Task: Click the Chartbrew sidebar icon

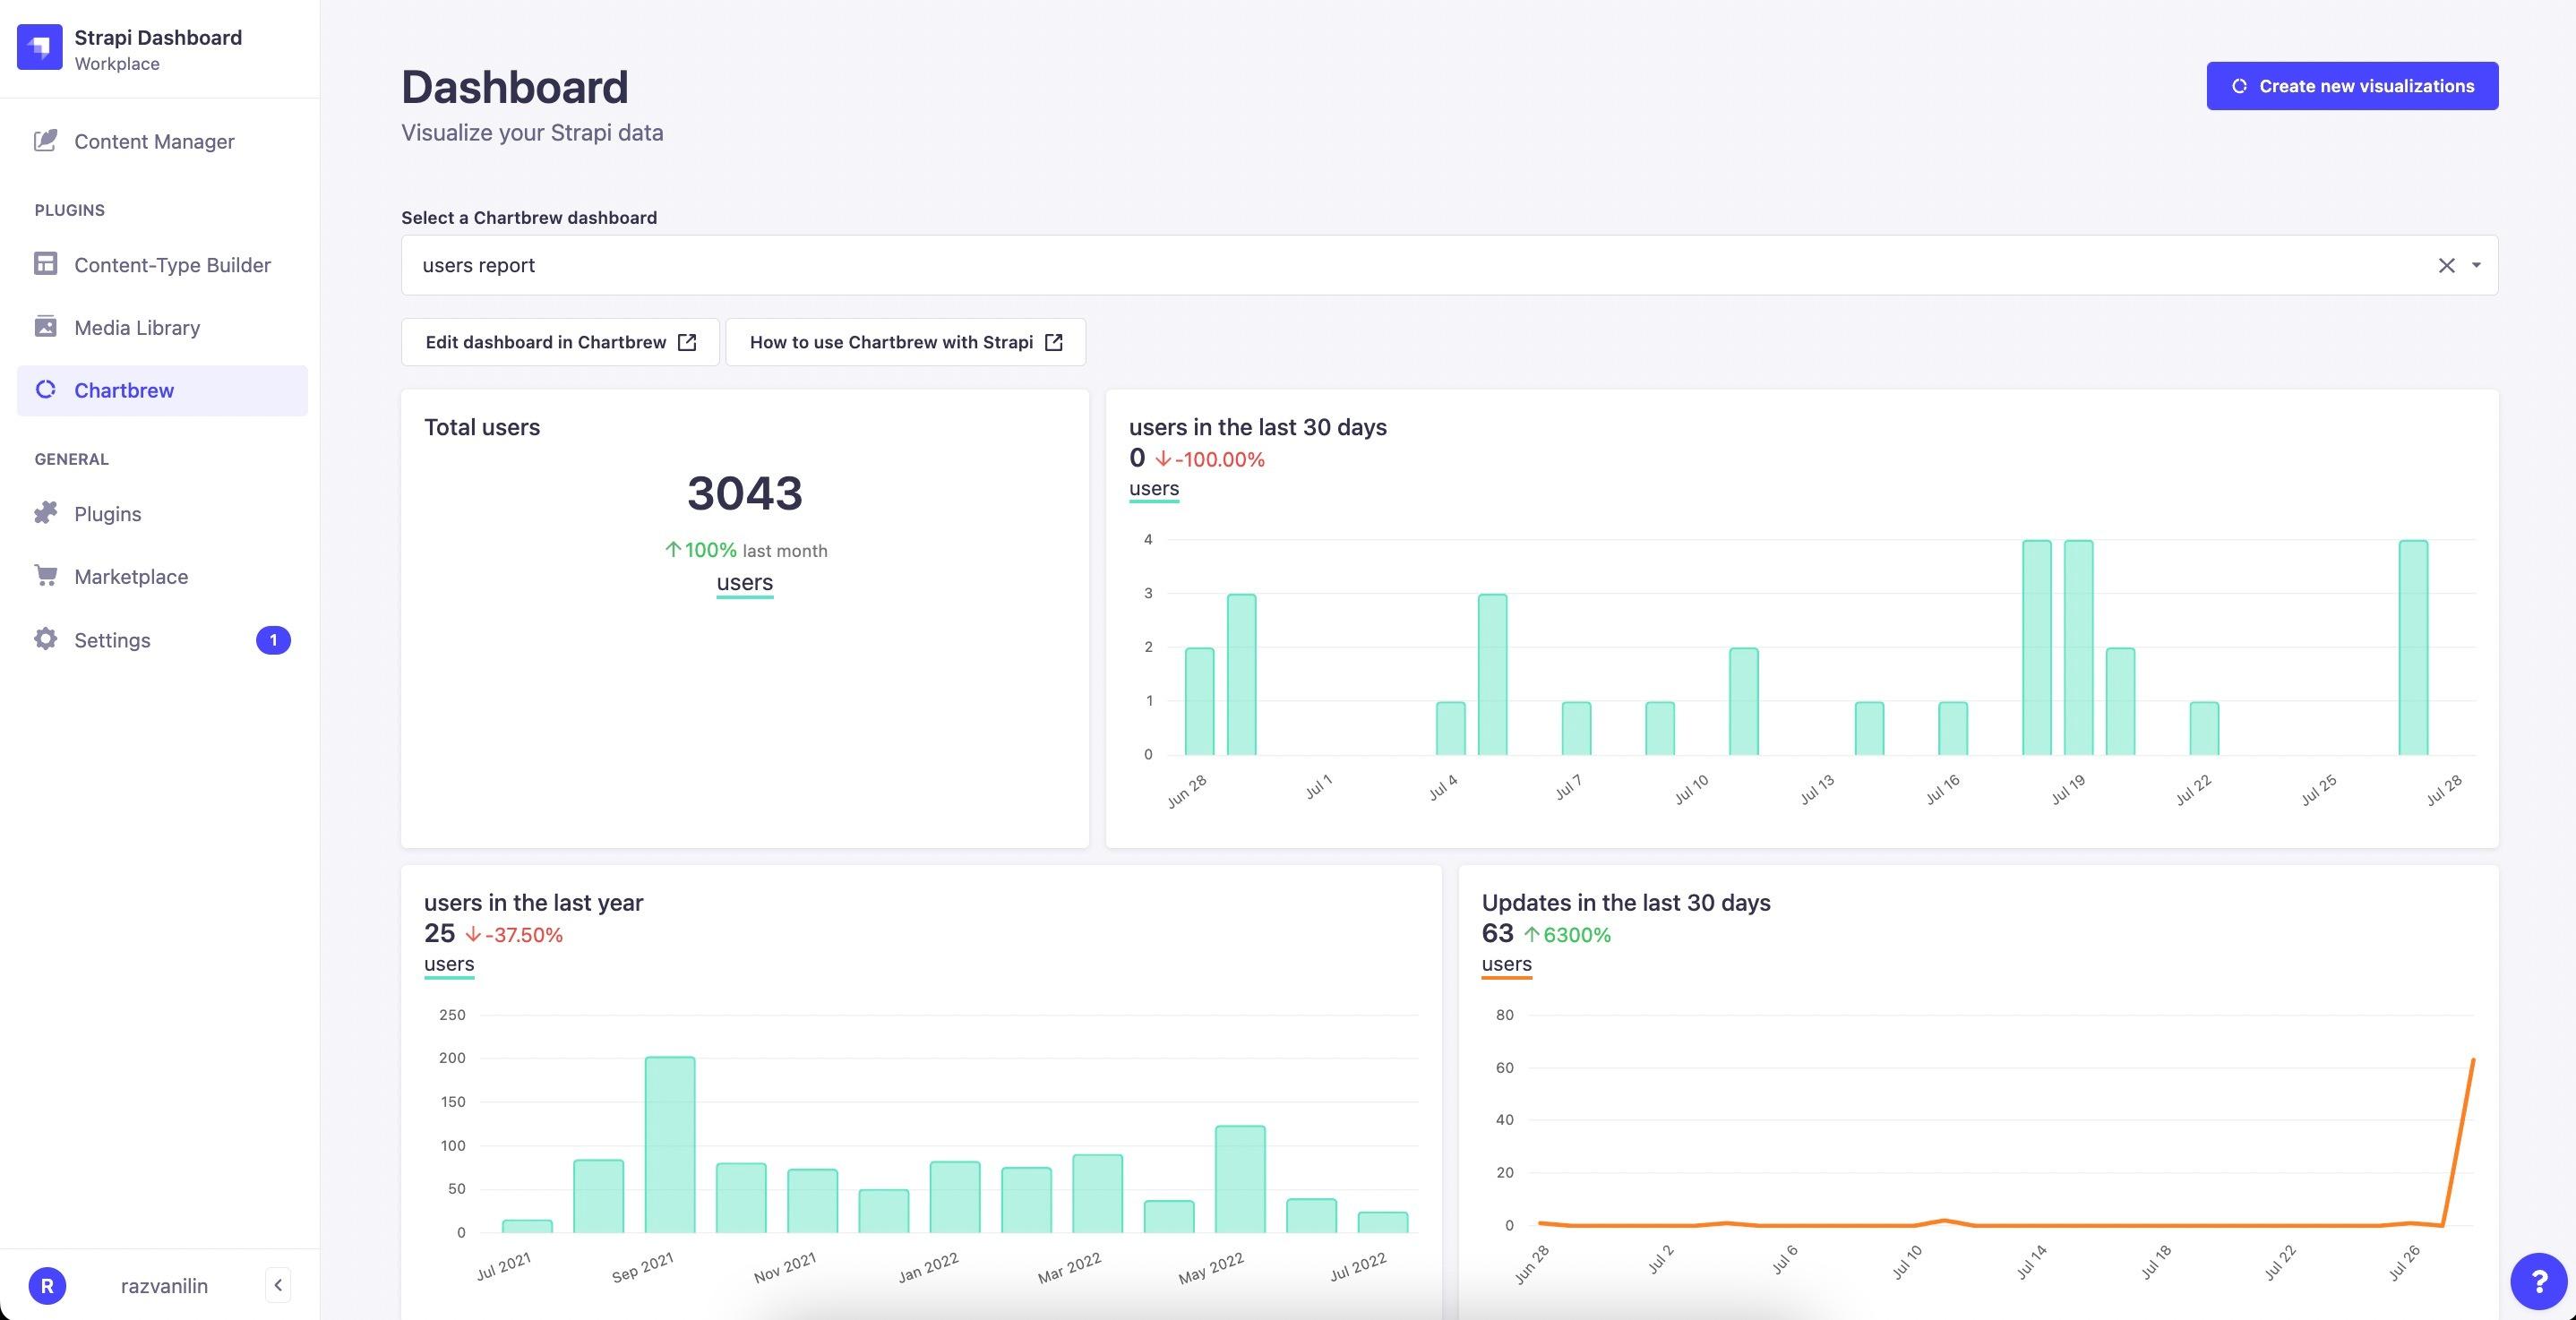Action: tap(45, 390)
